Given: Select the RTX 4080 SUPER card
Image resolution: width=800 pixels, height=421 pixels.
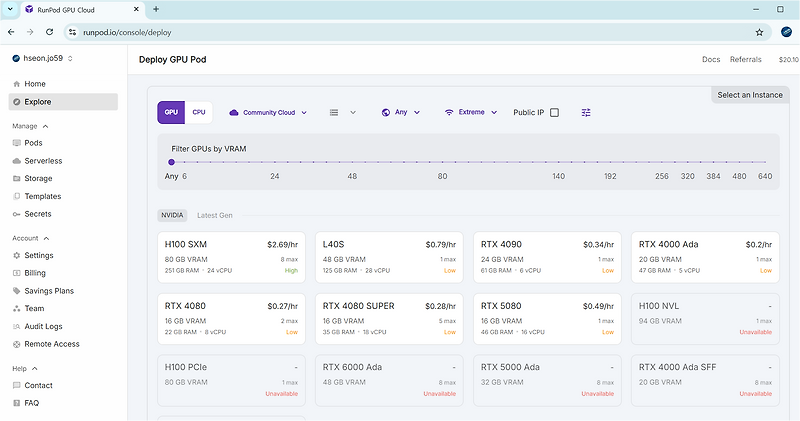Looking at the screenshot, I should pos(389,319).
